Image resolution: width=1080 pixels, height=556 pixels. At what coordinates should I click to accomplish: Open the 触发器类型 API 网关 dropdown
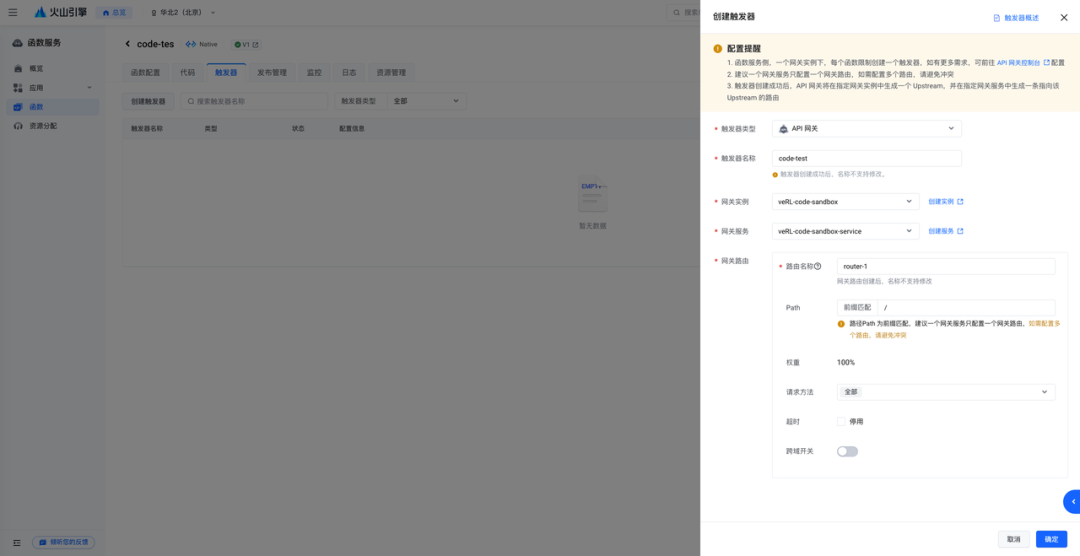[866, 128]
